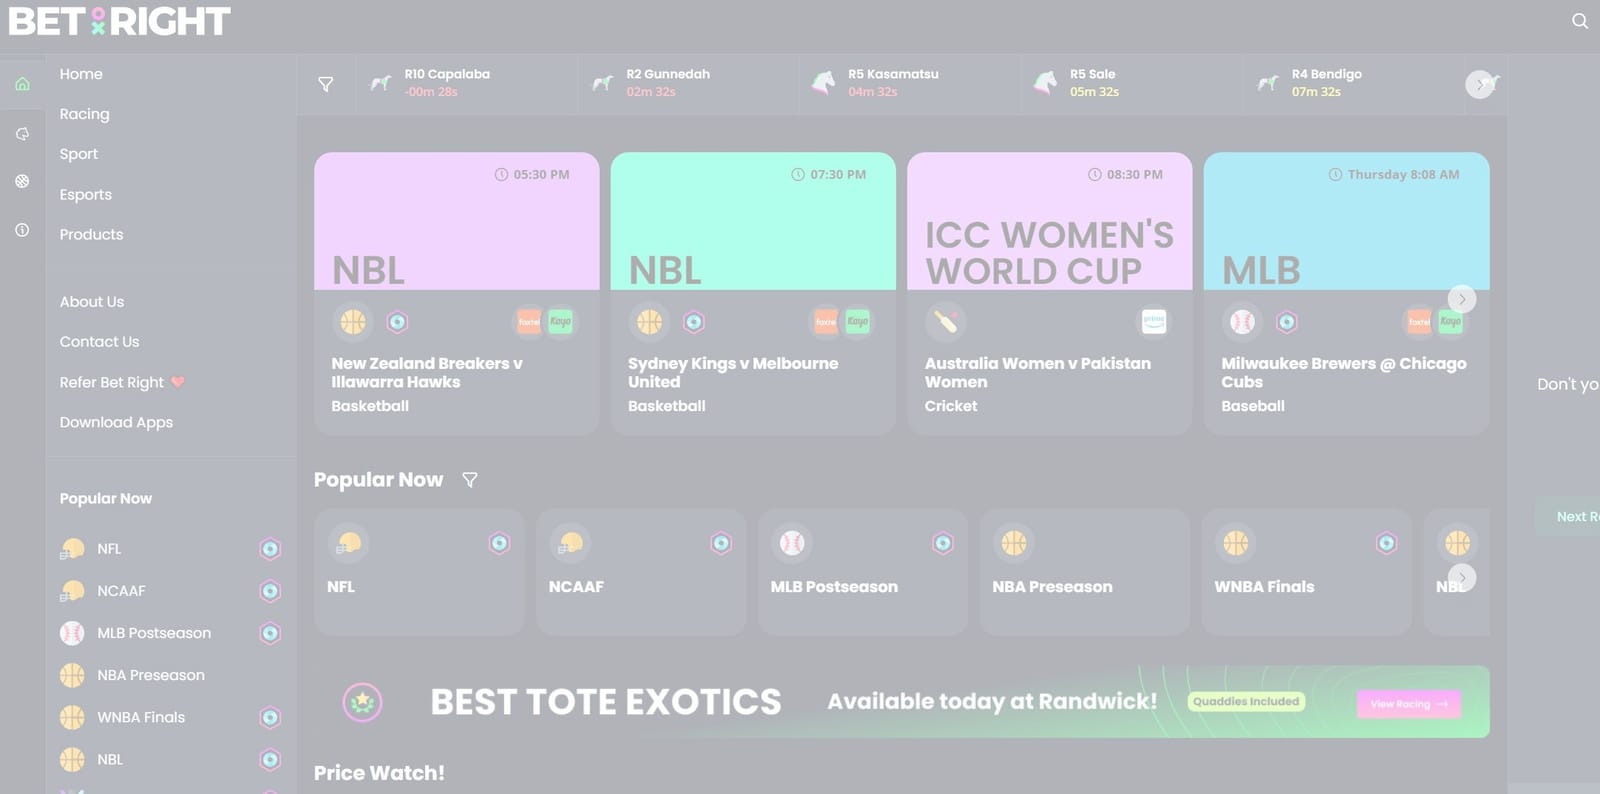Viewport: 1600px width, 794px height.
Task: Select the R2 Gunnedah race
Action: (667, 83)
